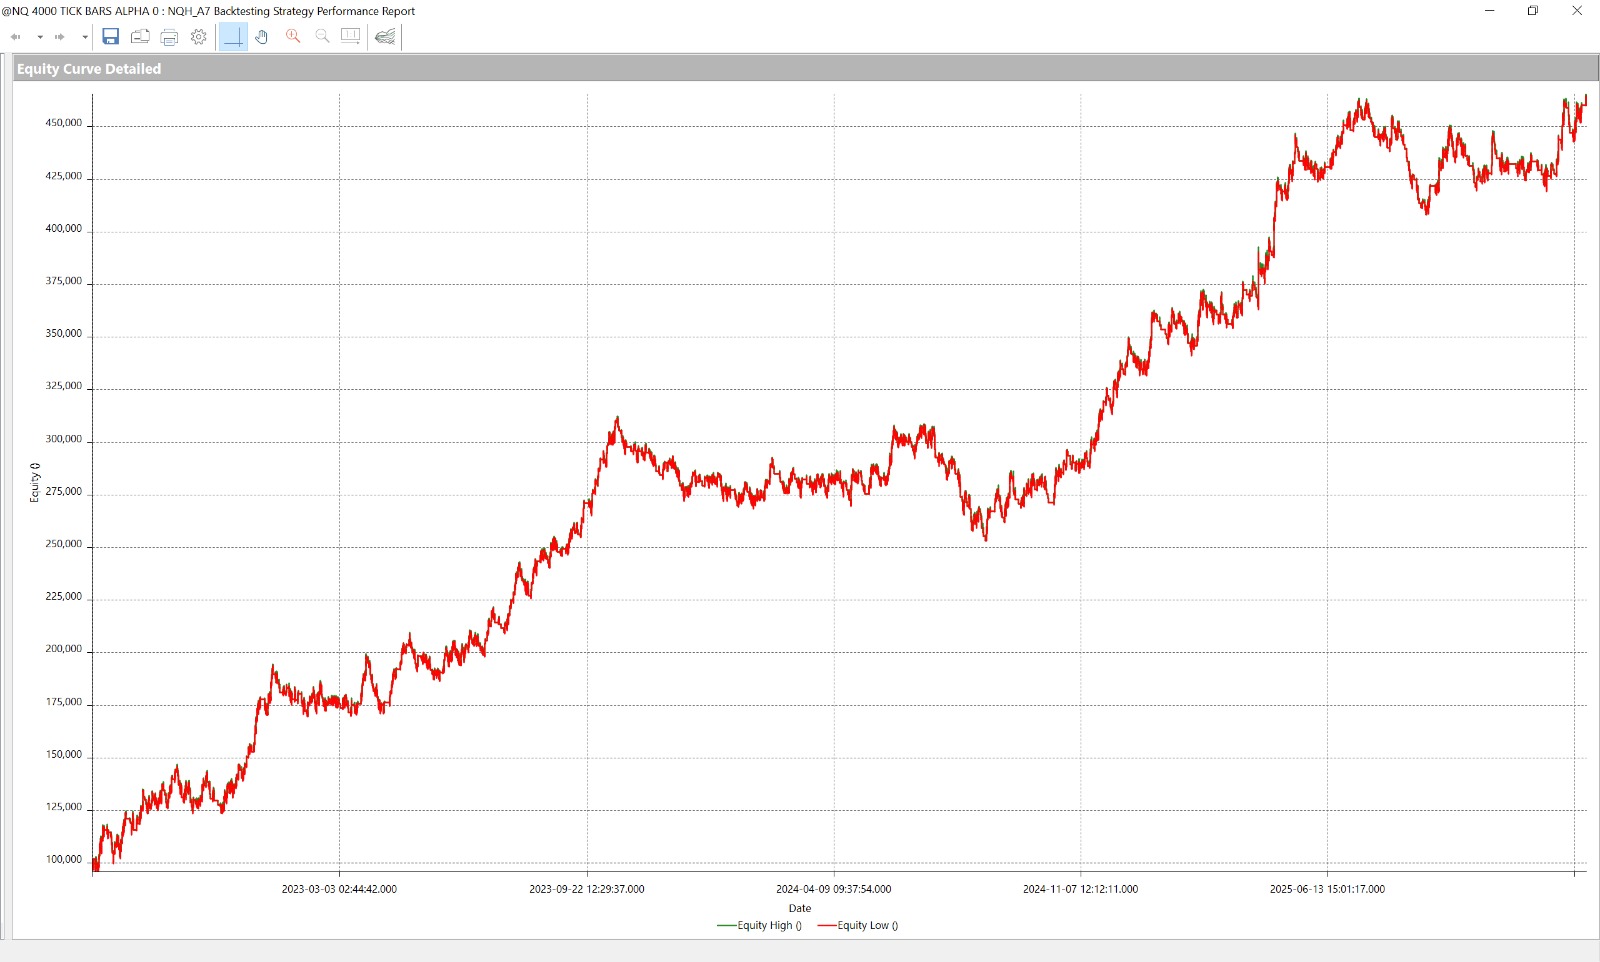Click the 3D graph icon
Image resolution: width=1600 pixels, height=962 pixels.
coord(385,37)
